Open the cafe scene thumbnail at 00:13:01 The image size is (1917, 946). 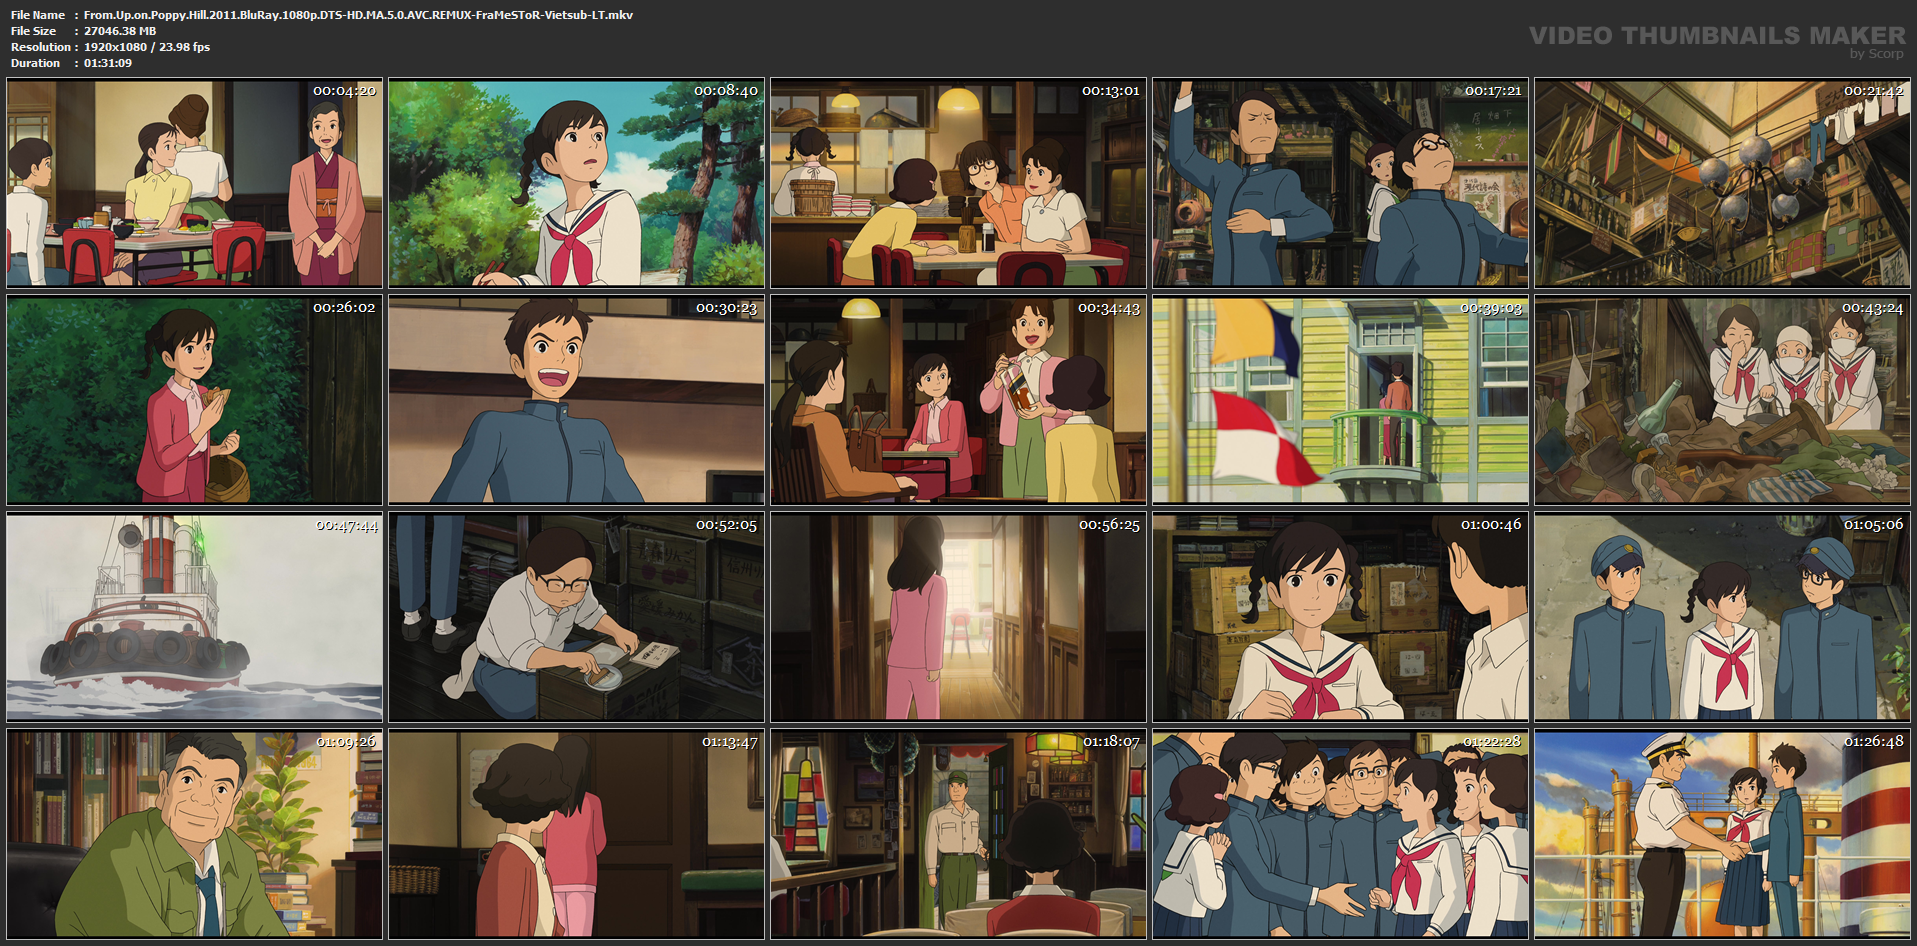(959, 183)
